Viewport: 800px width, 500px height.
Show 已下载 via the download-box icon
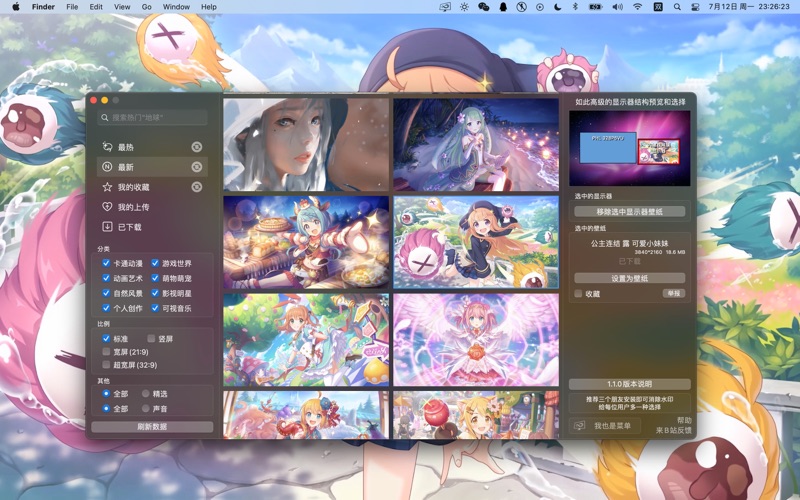pyautogui.click(x=107, y=227)
